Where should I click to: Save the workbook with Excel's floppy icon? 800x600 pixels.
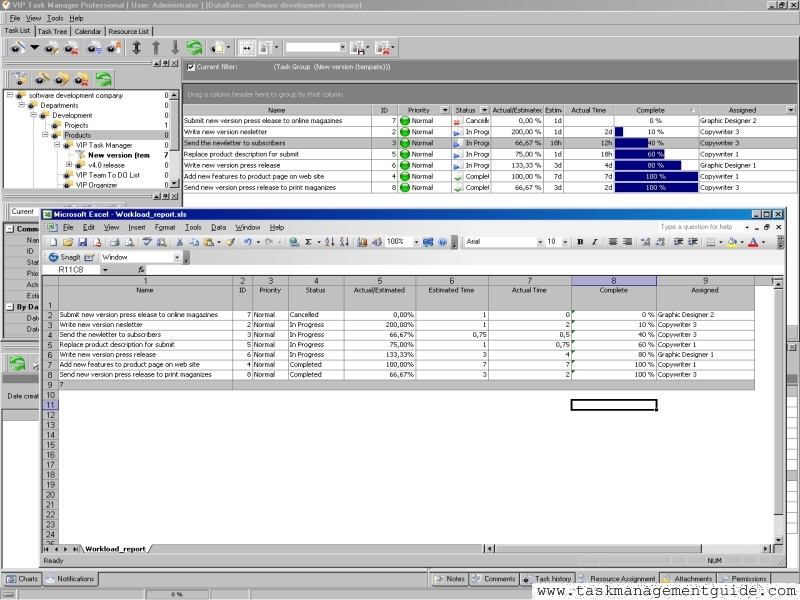tap(83, 242)
